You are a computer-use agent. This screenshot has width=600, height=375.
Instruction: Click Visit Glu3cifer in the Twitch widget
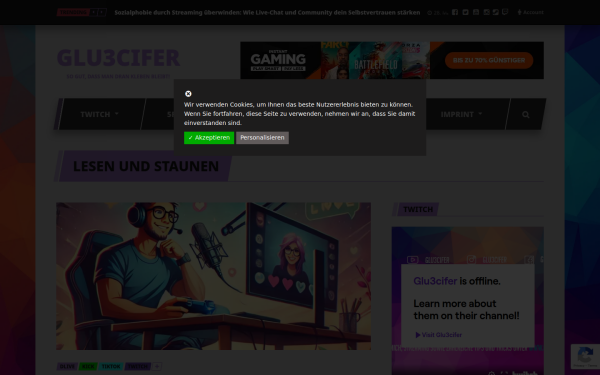(x=439, y=335)
